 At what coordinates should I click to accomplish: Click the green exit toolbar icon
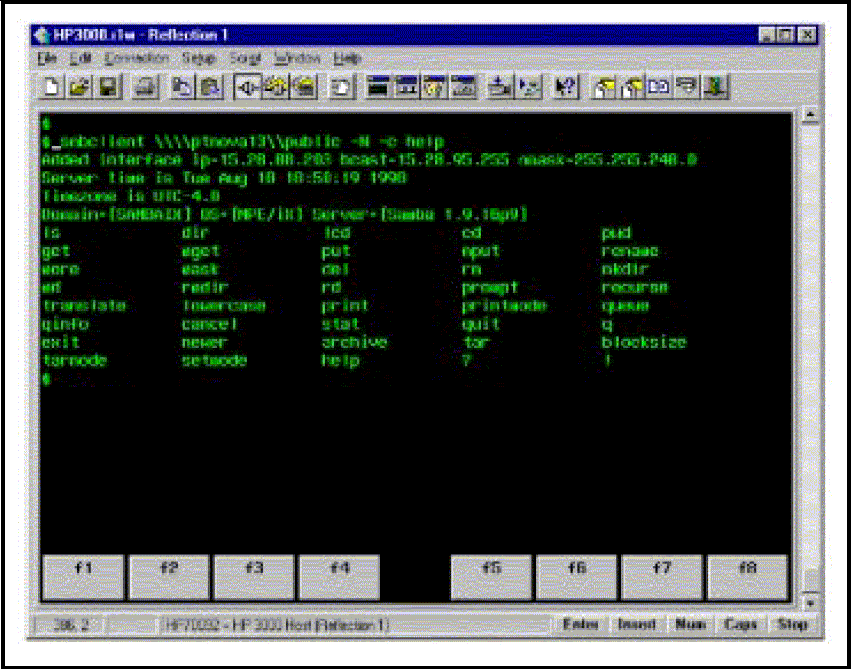[715, 87]
